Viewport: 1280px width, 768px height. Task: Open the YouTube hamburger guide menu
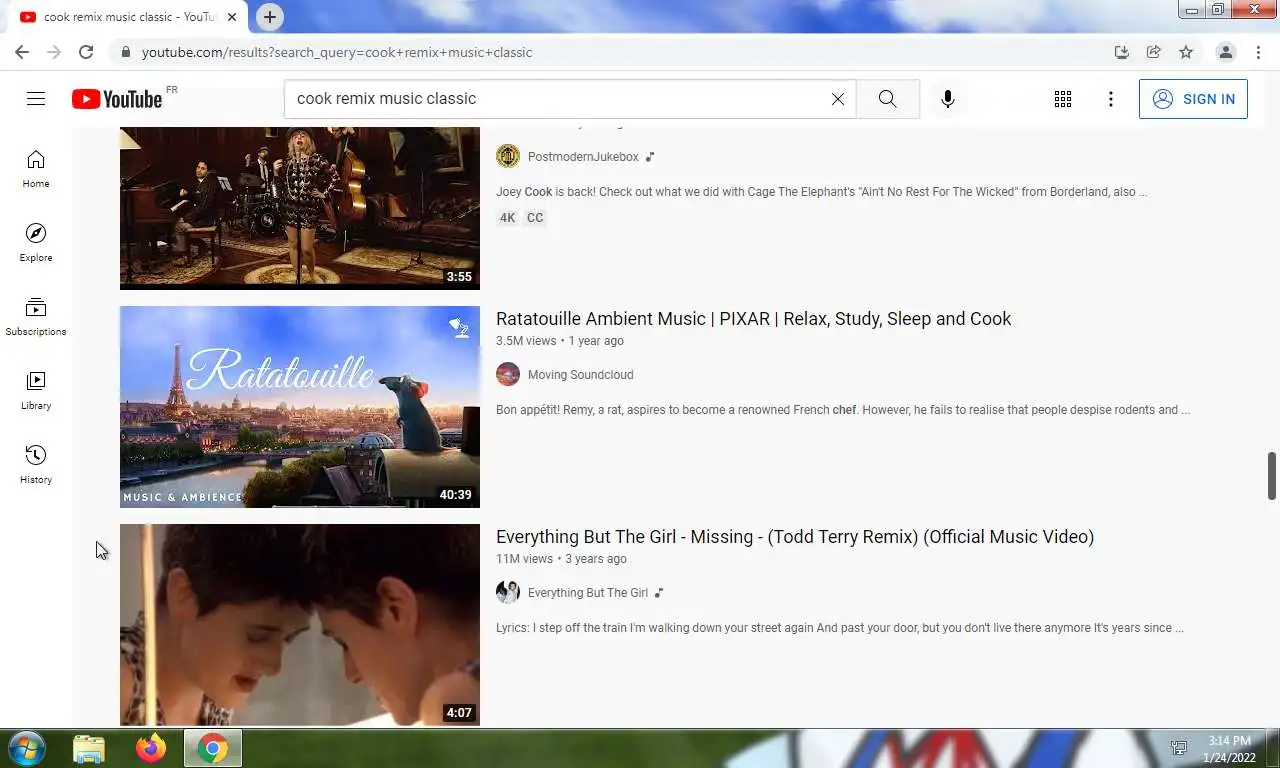coord(36,98)
